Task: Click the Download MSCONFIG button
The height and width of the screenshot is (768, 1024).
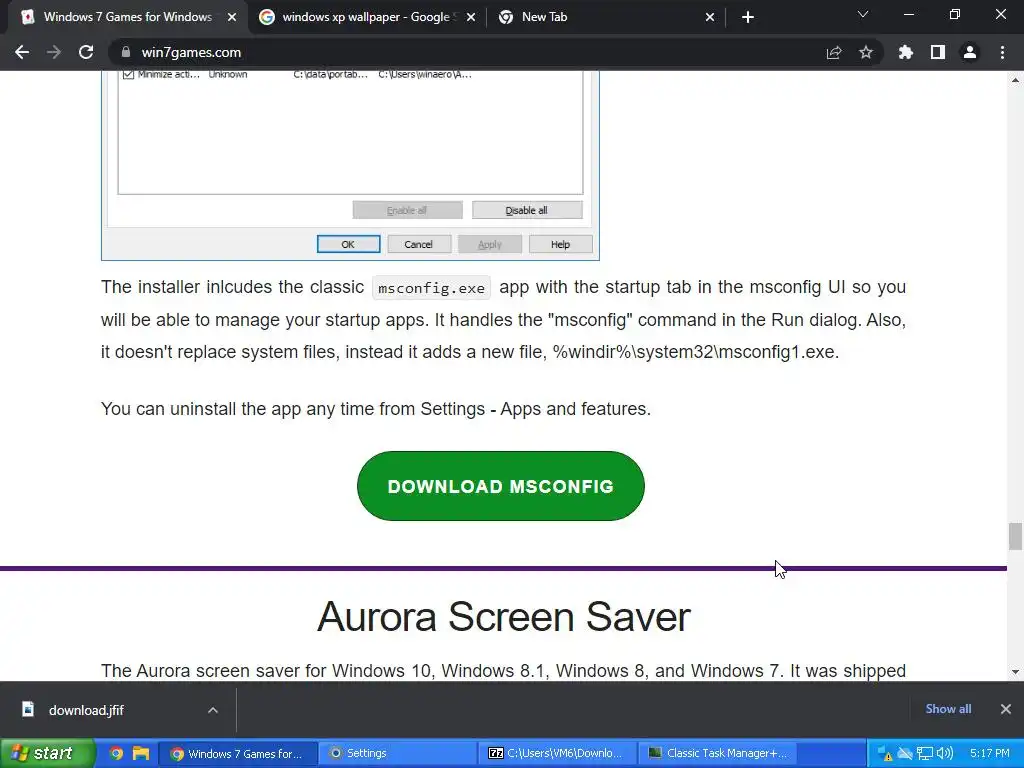Action: pyautogui.click(x=501, y=486)
